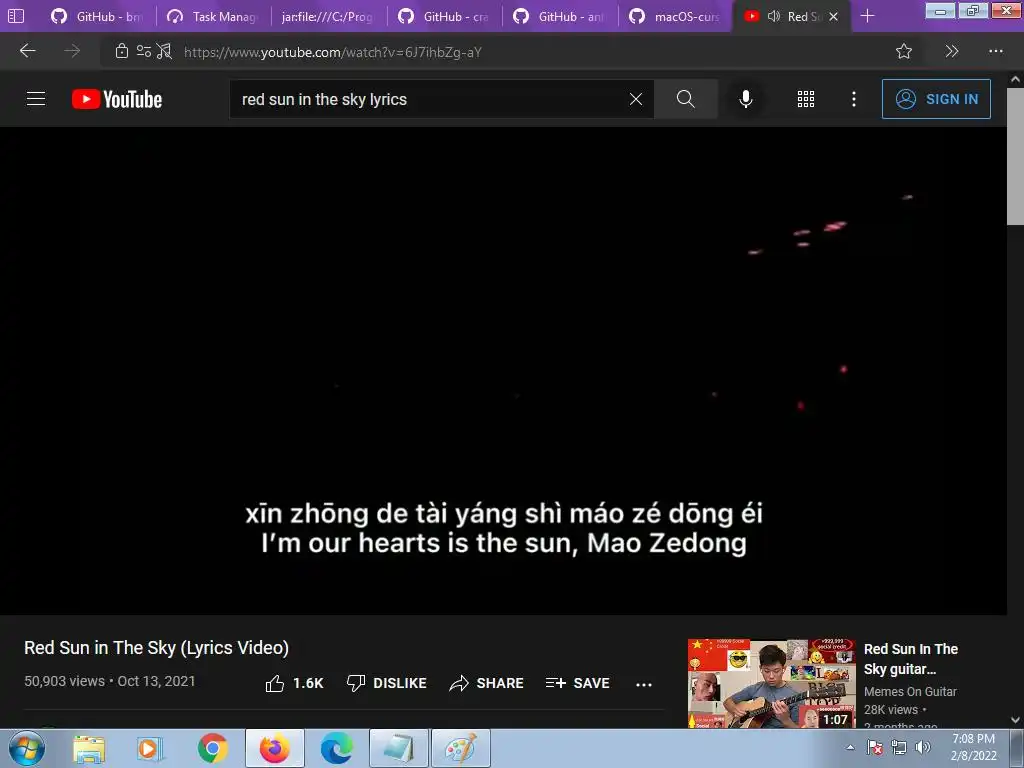Click the page scroll-up arrow
Viewport: 1024px width, 768px height.
pos(1015,79)
